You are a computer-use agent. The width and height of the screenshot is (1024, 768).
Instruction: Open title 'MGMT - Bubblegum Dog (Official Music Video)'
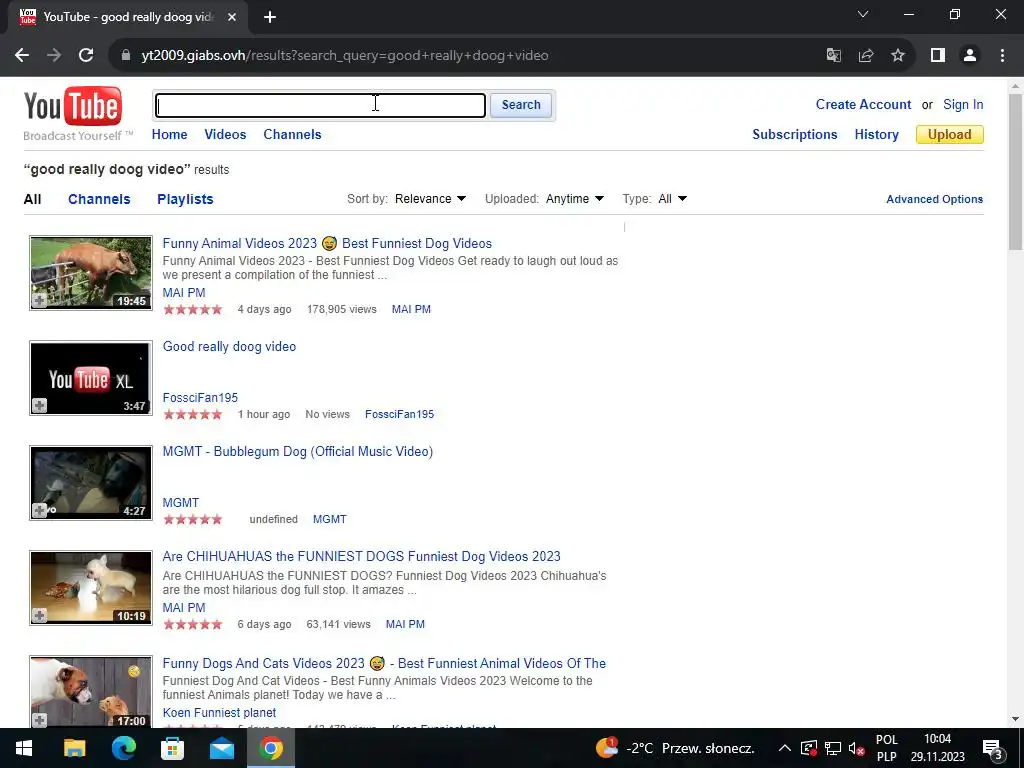(x=298, y=452)
